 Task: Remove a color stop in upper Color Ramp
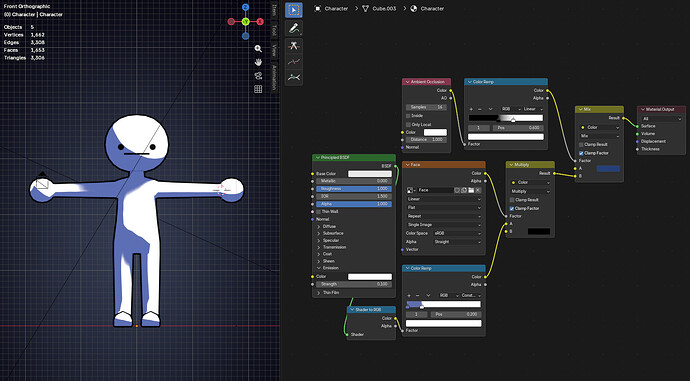point(480,109)
